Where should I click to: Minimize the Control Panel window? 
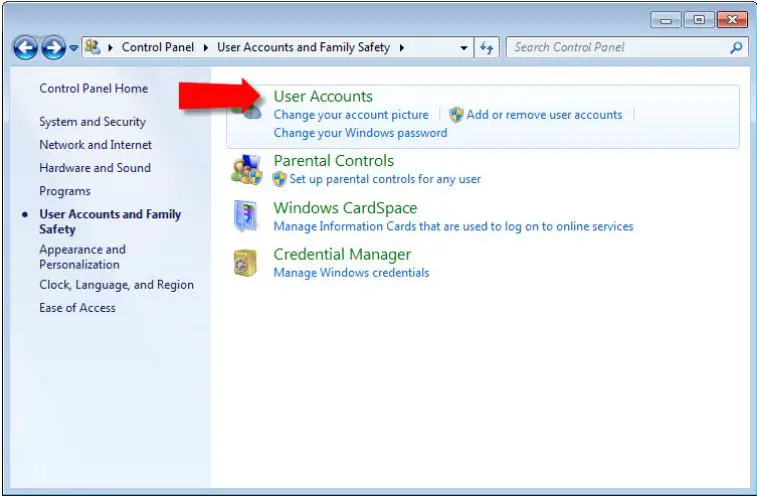pyautogui.click(x=666, y=20)
